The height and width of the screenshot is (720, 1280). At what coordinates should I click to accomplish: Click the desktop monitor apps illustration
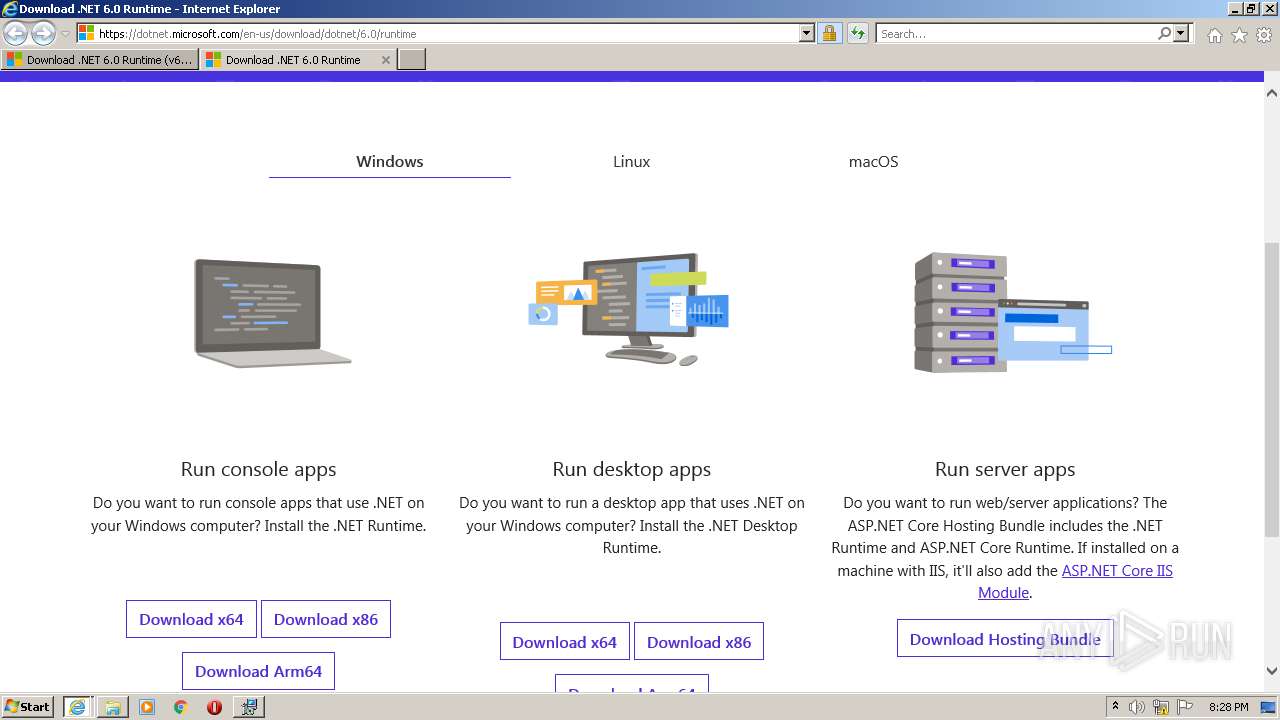[630, 308]
